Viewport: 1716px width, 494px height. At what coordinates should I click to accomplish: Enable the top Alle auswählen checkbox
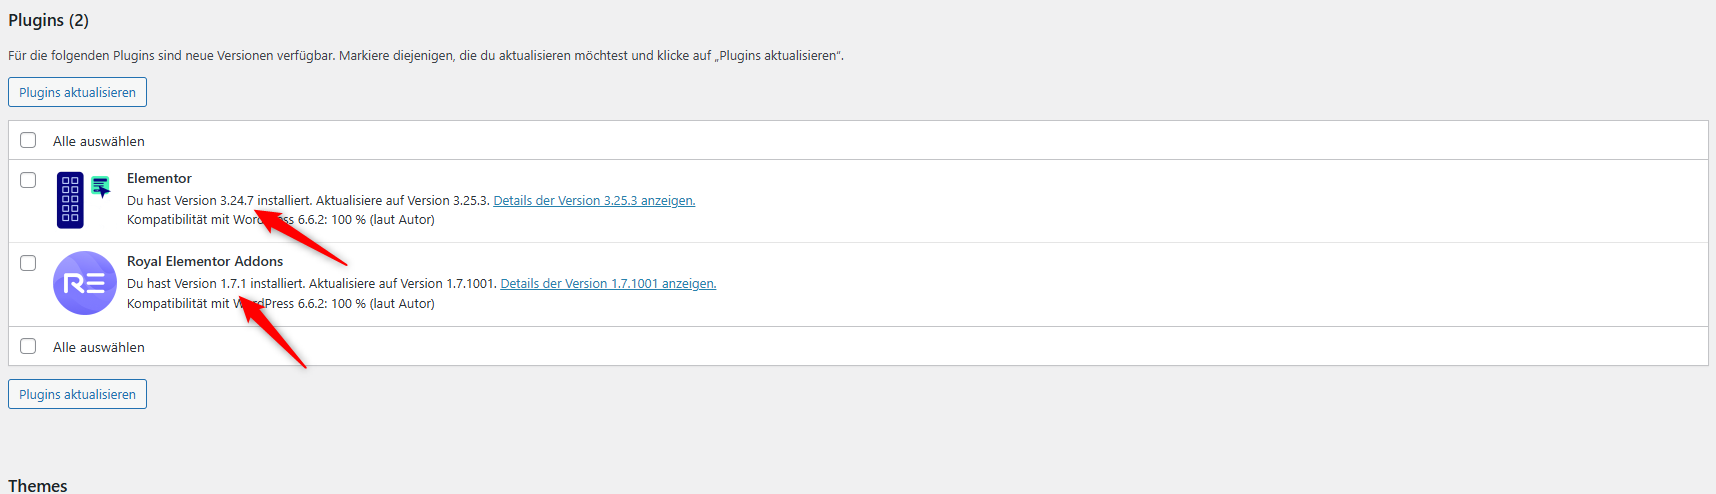coord(28,140)
